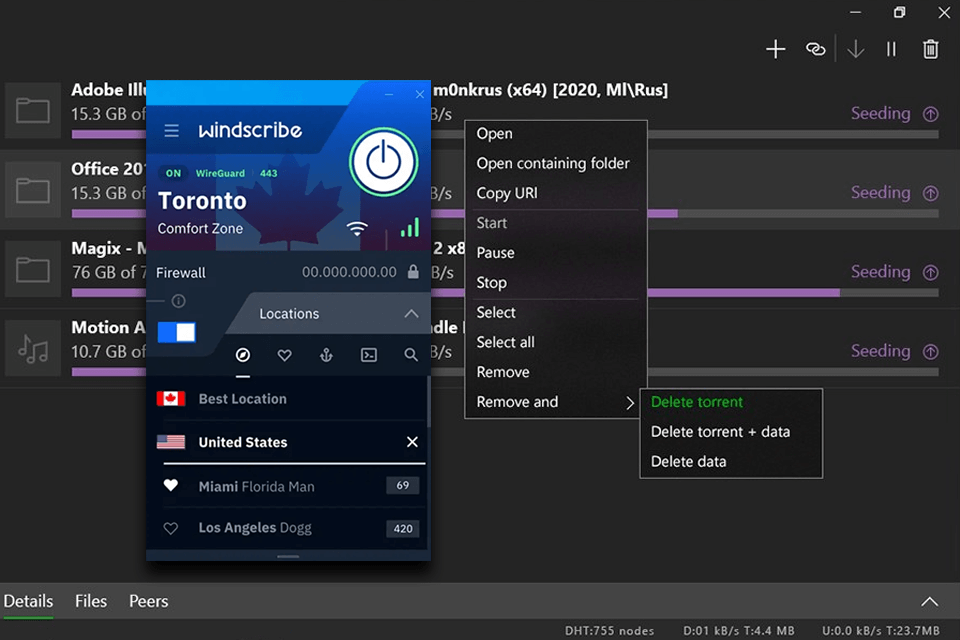Choose Remove in context menu
This screenshot has width=960, height=640.
pos(556,372)
